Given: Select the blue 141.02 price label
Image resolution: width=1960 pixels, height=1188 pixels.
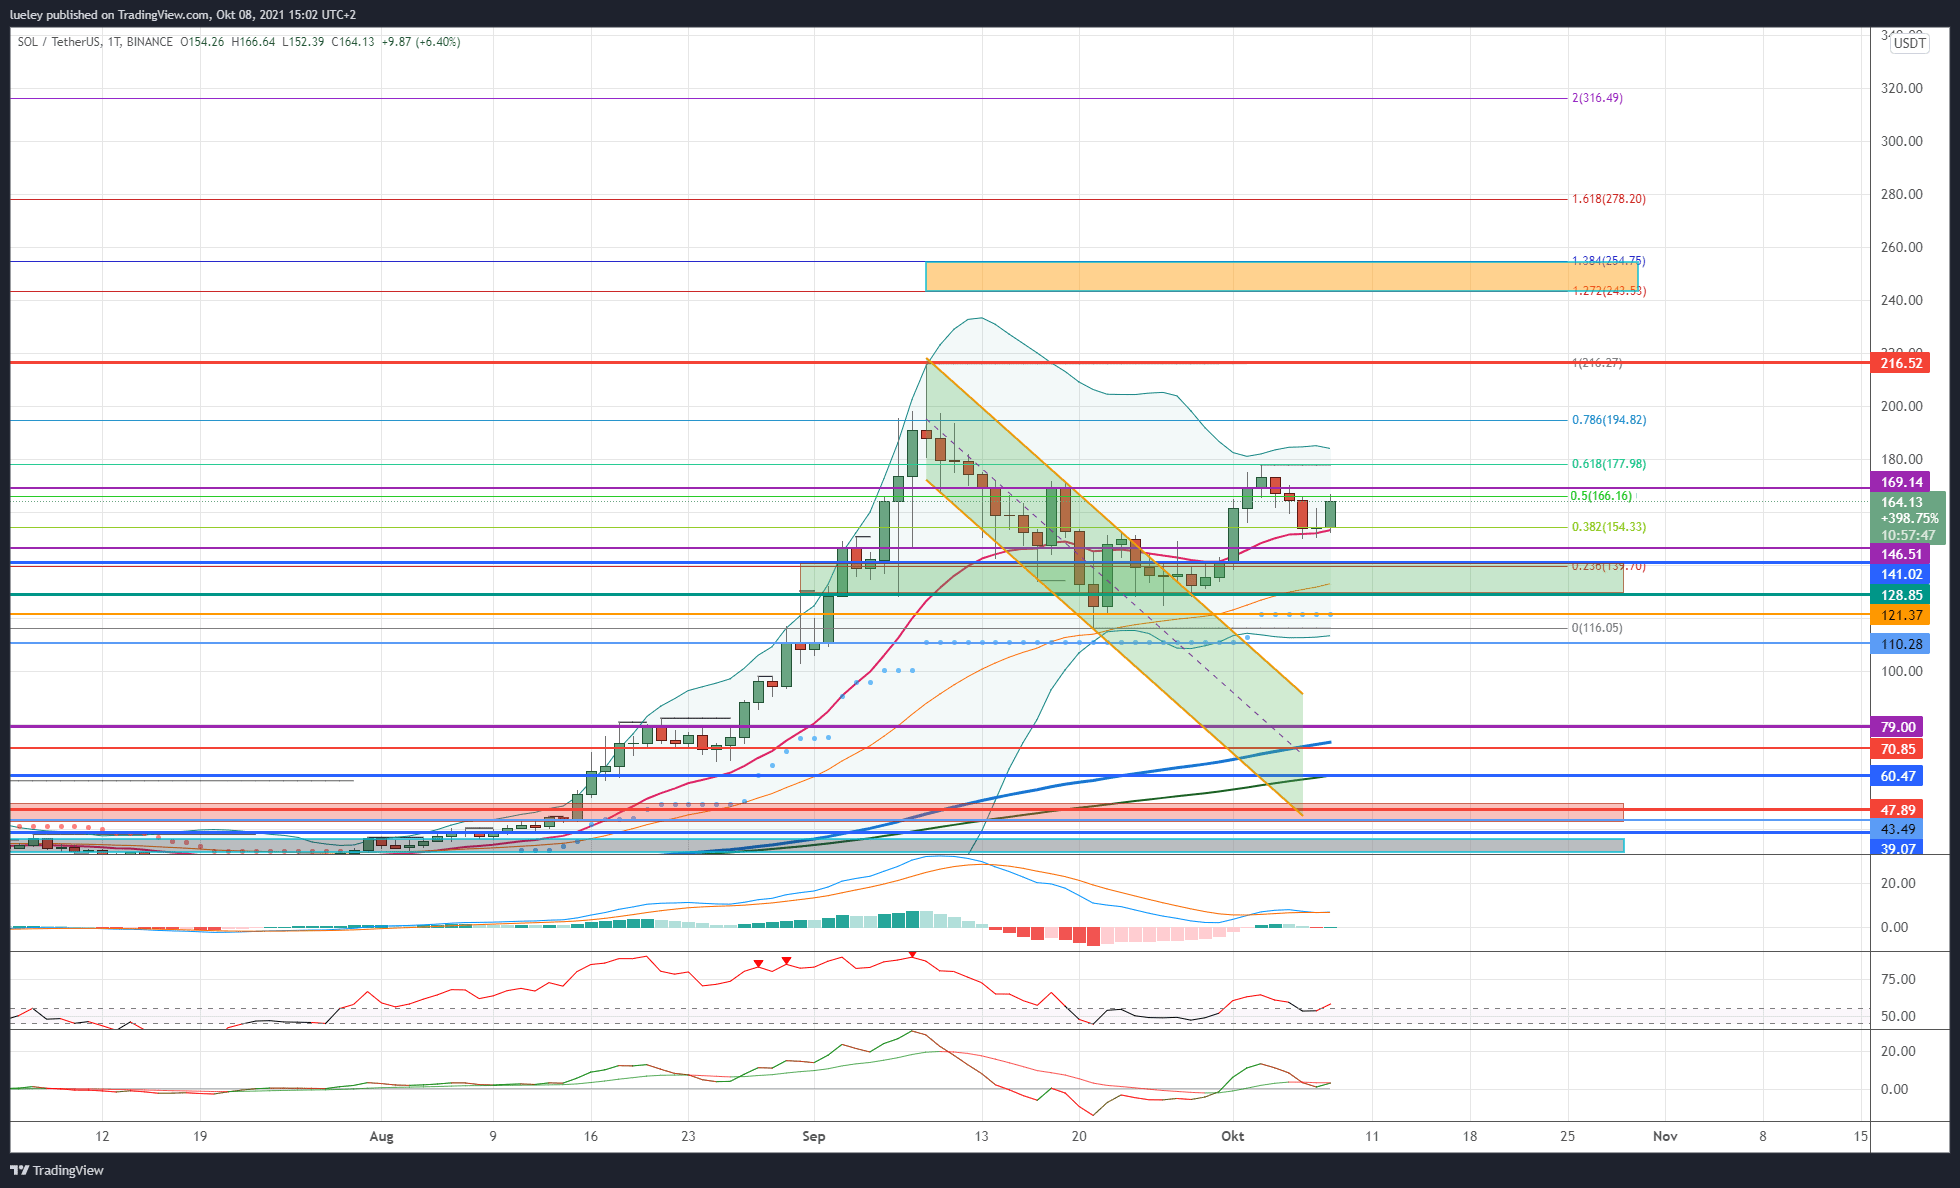Looking at the screenshot, I should (1900, 574).
